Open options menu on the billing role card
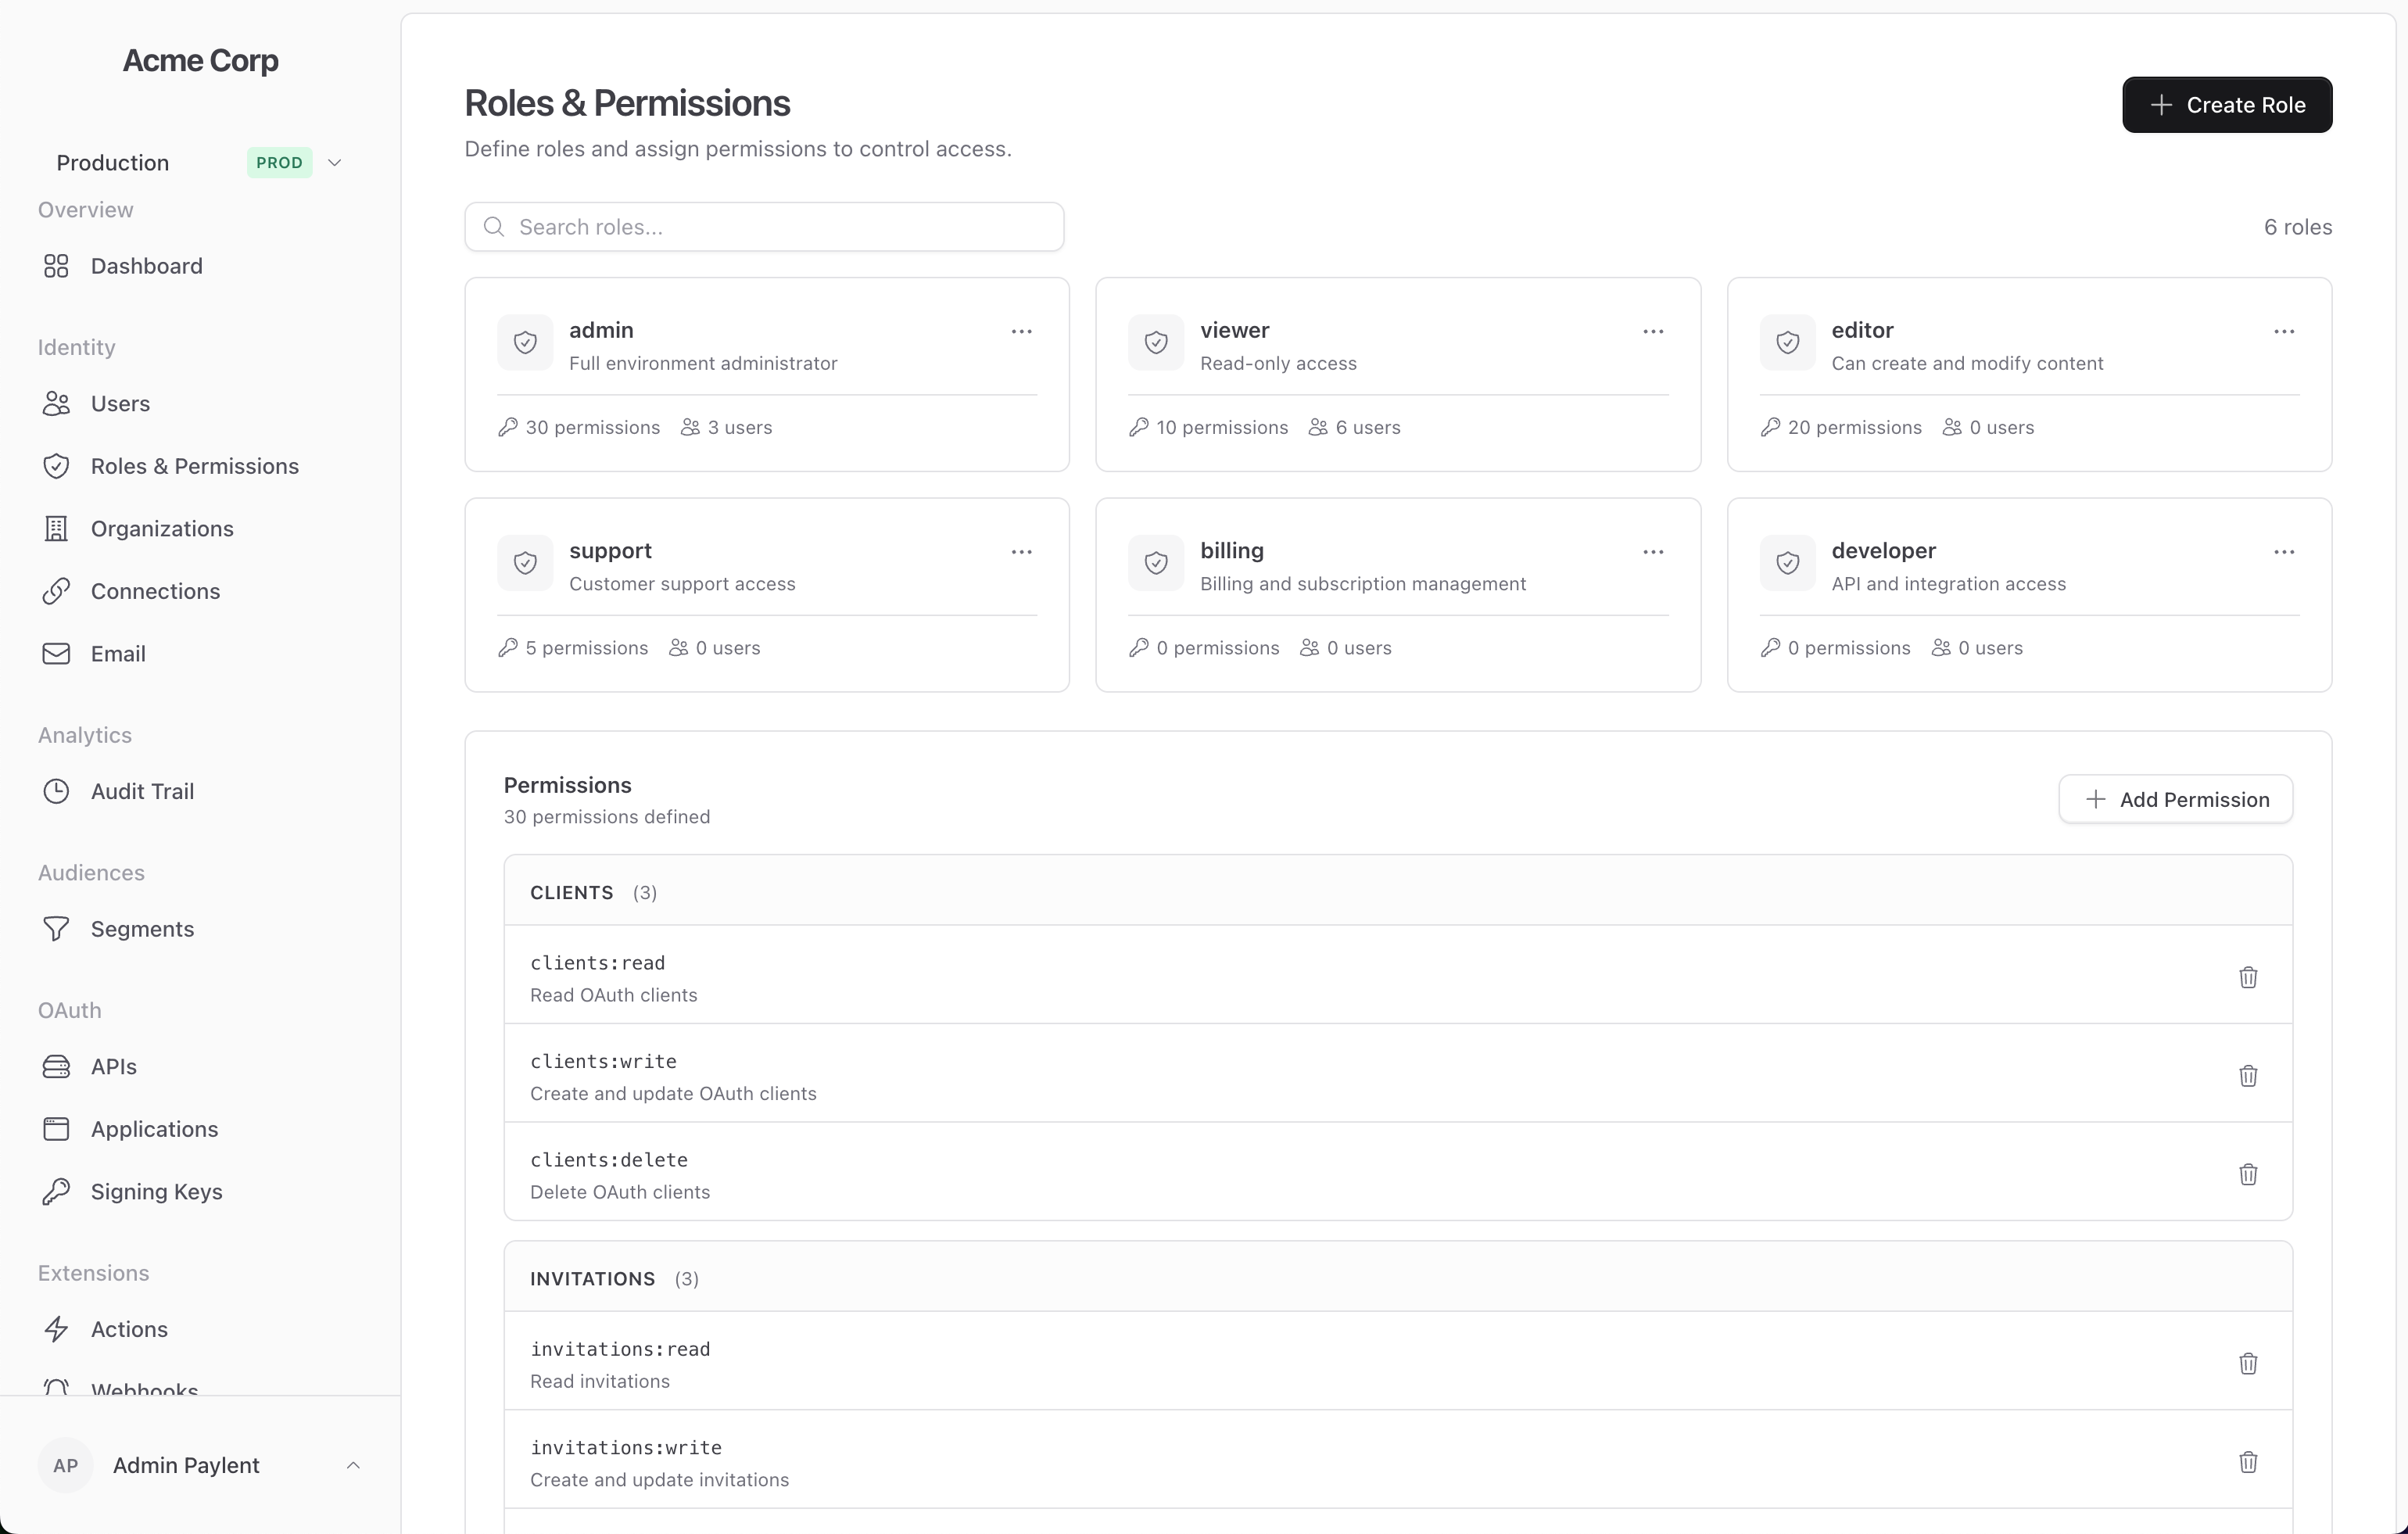 tap(1652, 551)
